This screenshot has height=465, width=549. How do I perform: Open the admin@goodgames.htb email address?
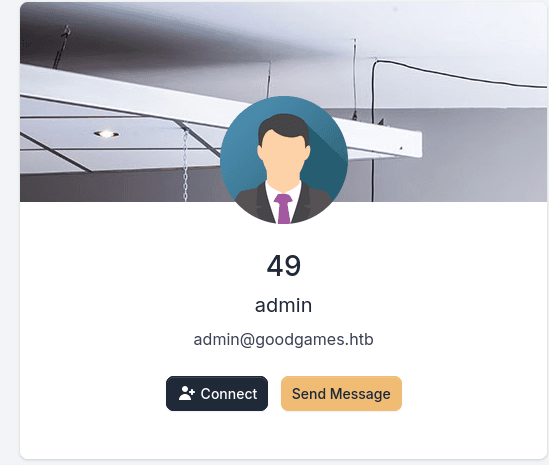pyautogui.click(x=284, y=340)
